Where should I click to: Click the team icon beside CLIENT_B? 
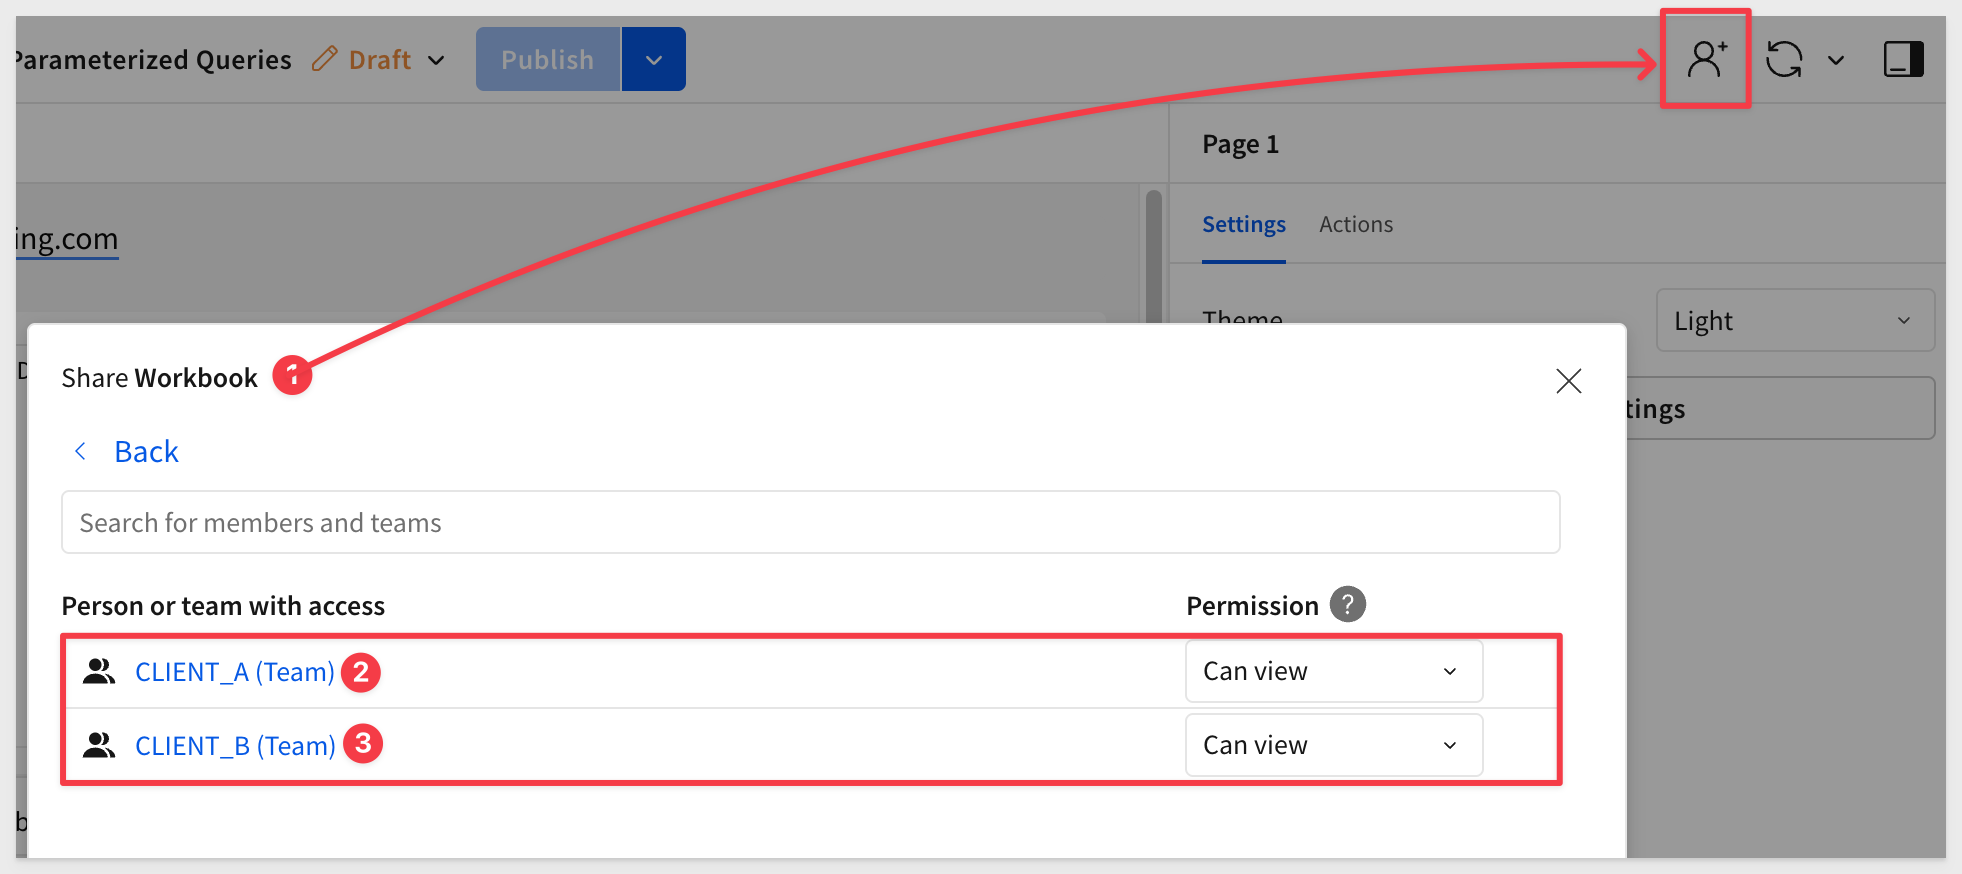(x=99, y=746)
